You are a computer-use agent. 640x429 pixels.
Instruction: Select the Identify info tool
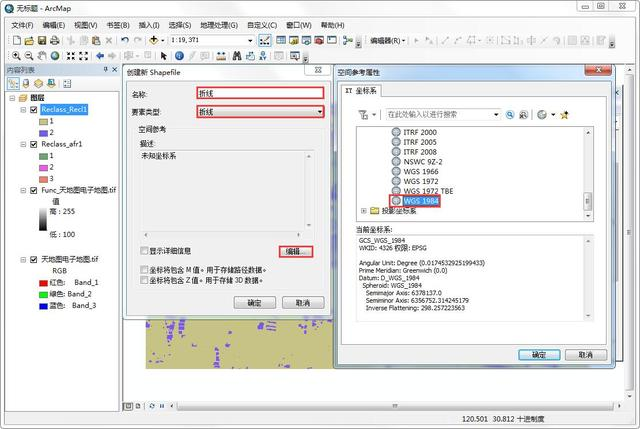[179, 56]
